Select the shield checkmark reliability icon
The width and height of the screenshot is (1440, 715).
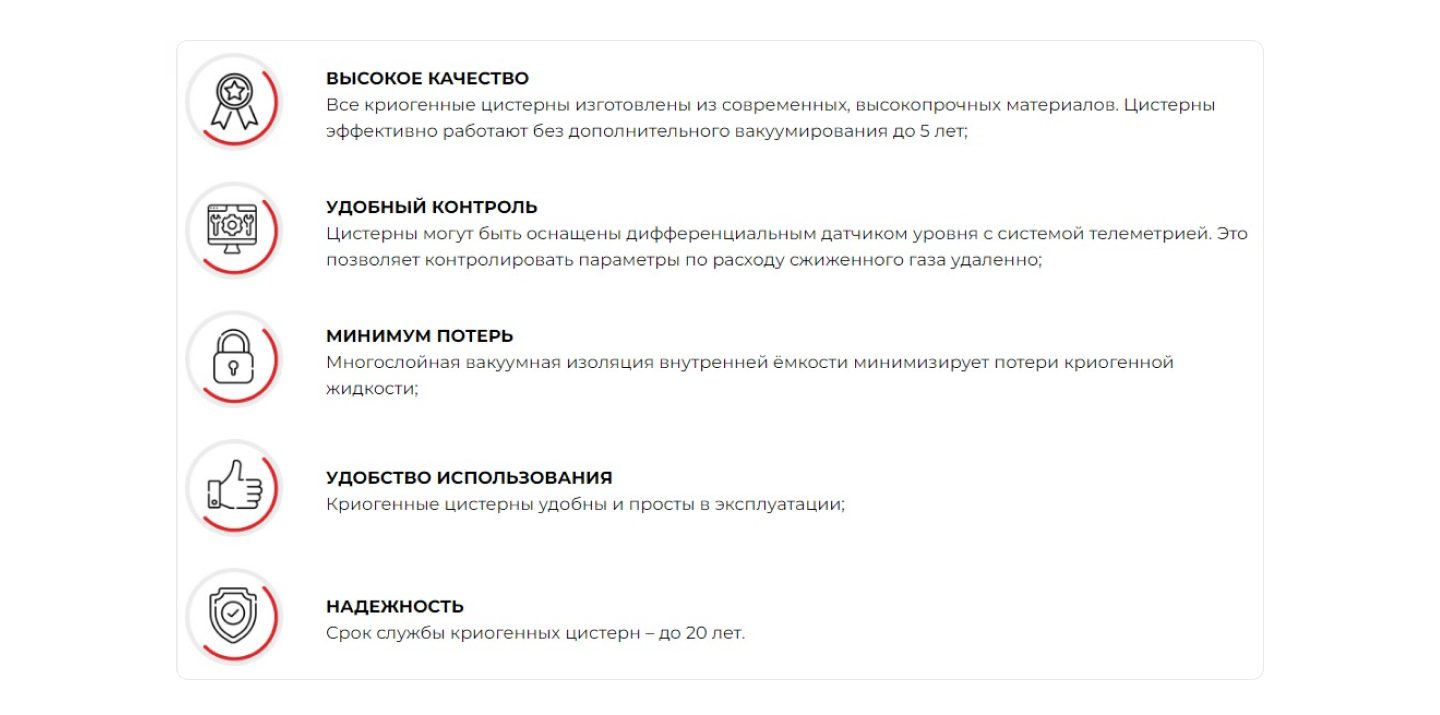234,616
